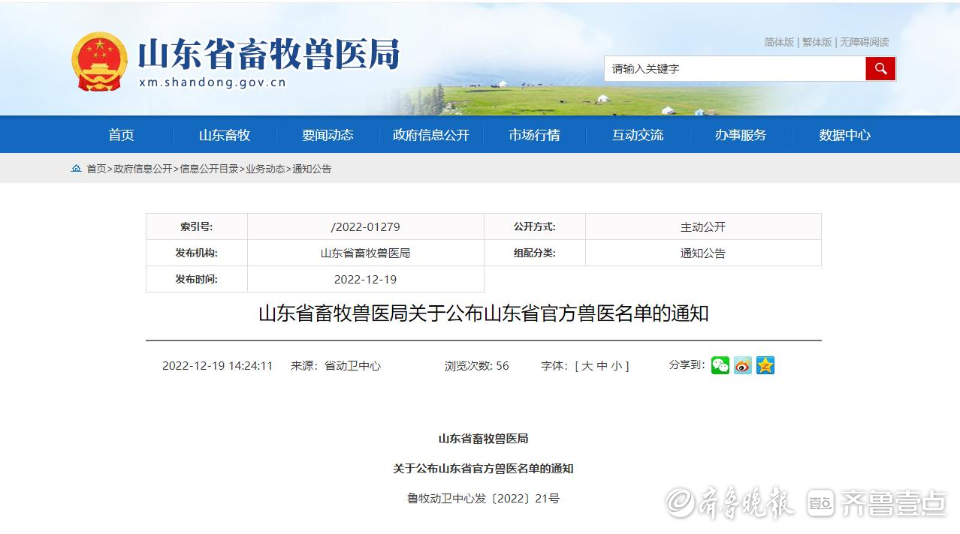Click breadcrumb link 信息公开目录
Viewport: 960px width, 534px height.
pos(209,168)
